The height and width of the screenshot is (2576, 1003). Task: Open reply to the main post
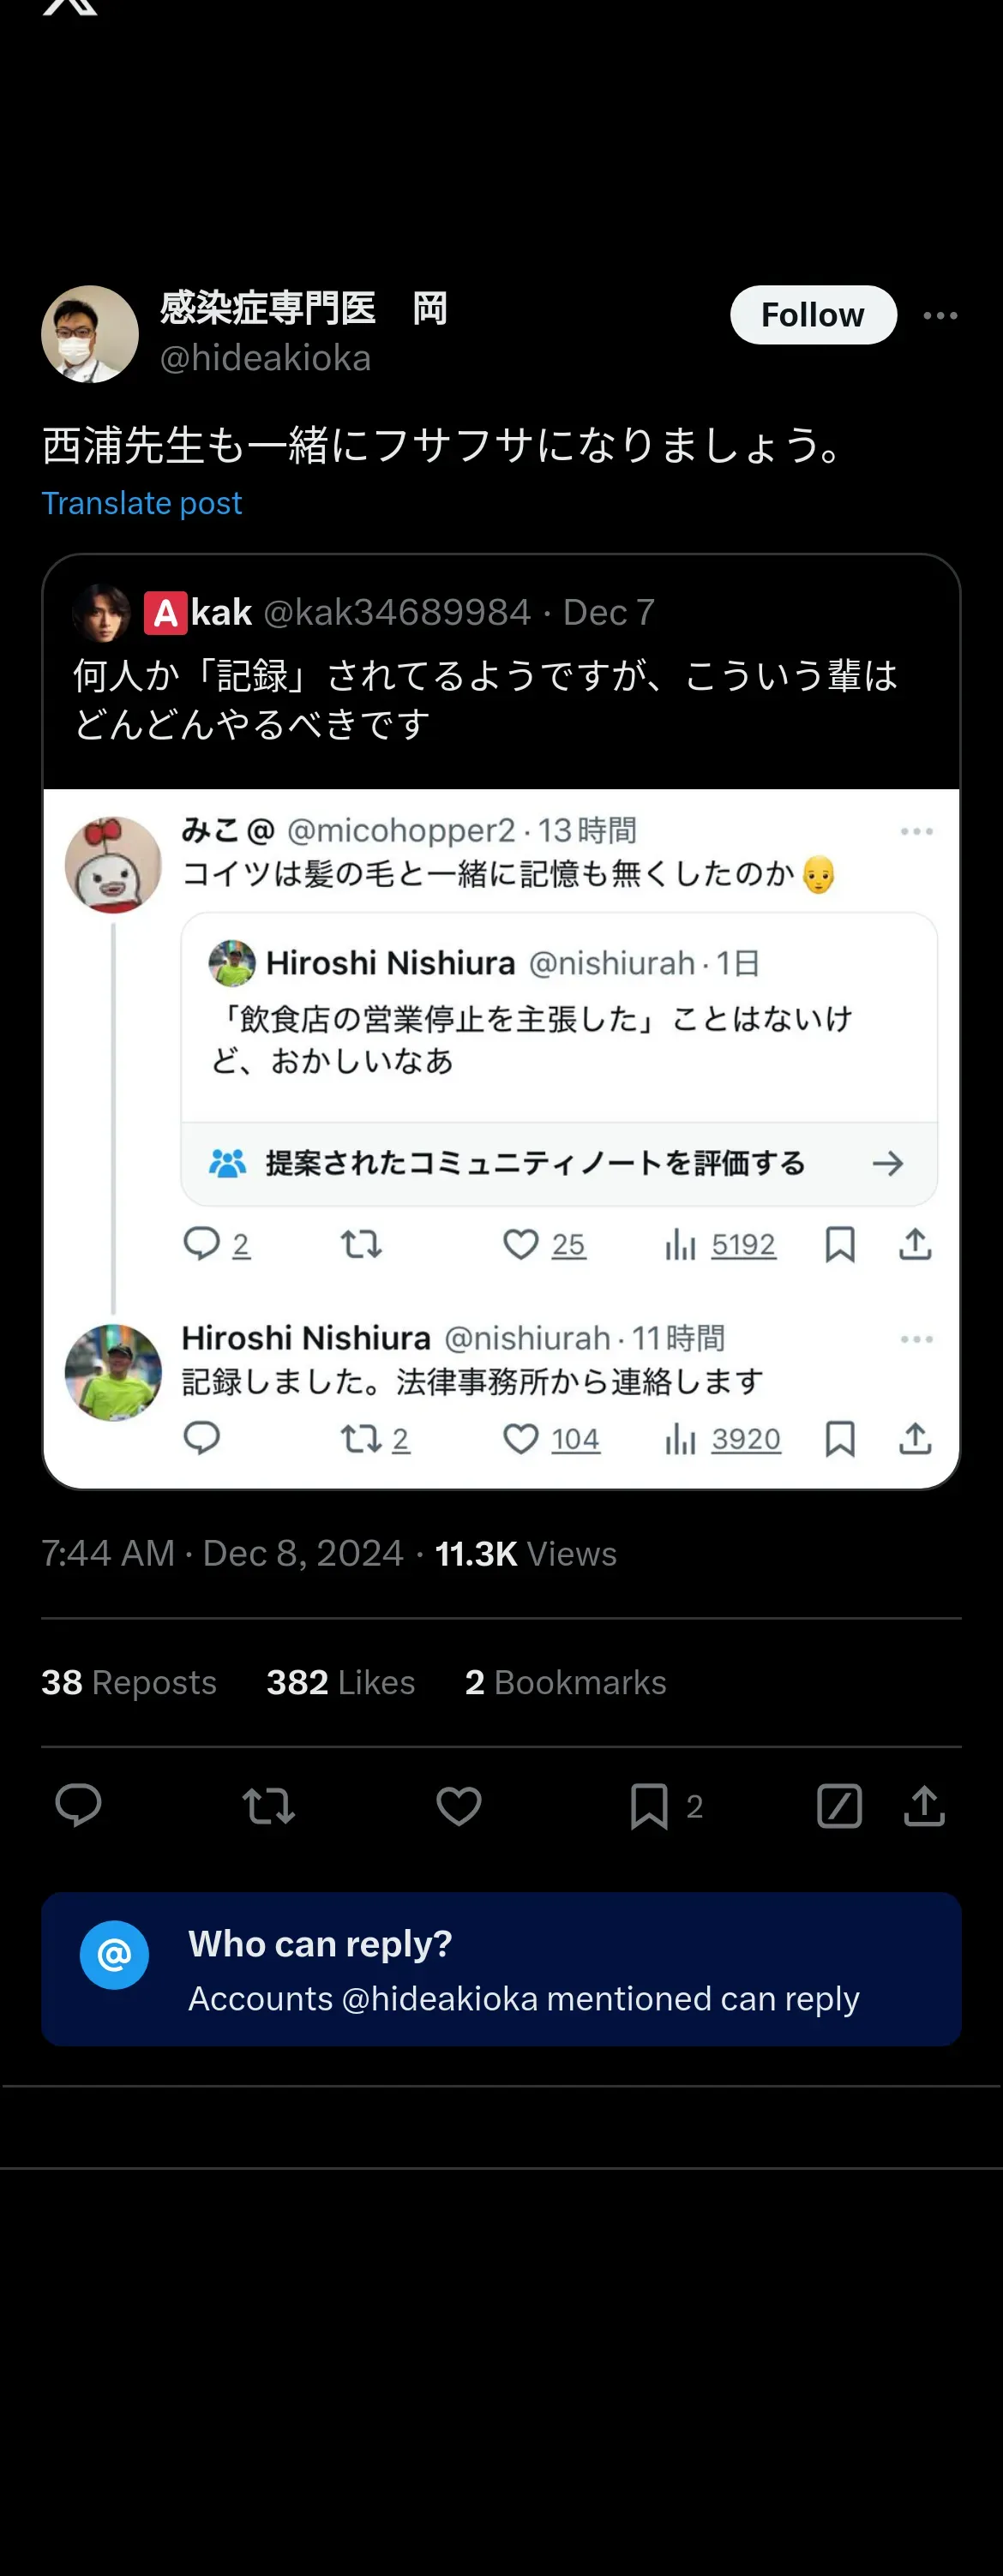[78, 1805]
